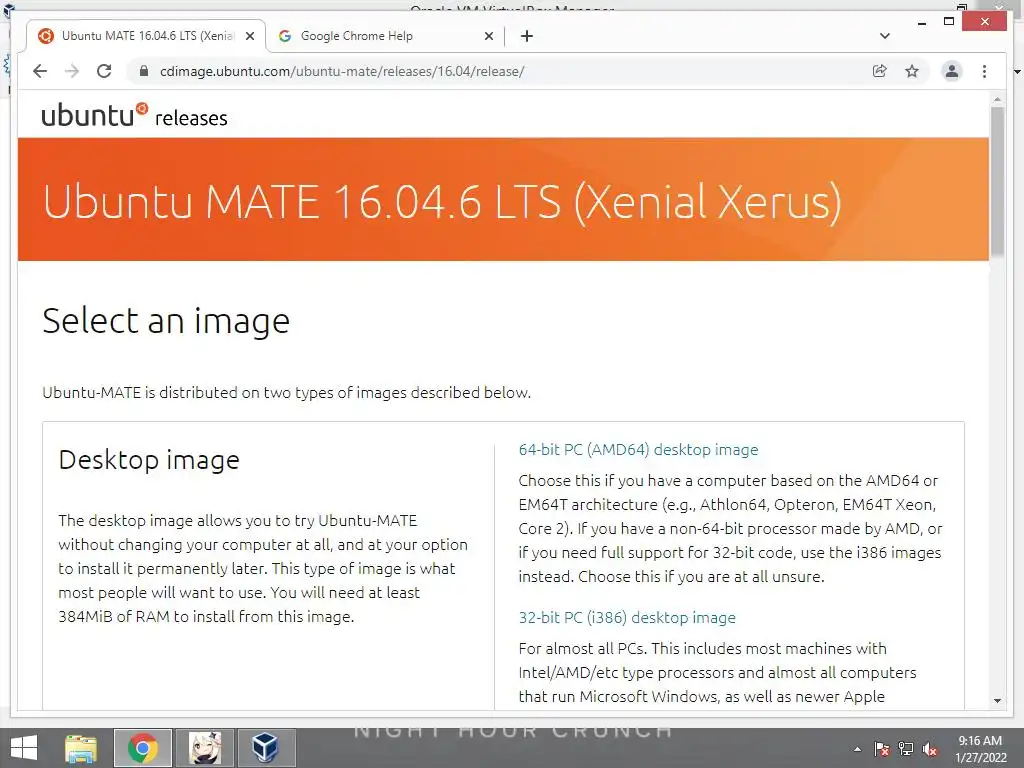The width and height of the screenshot is (1024, 768).
Task: Click the 'Desktop image' heading
Action: coord(149,460)
